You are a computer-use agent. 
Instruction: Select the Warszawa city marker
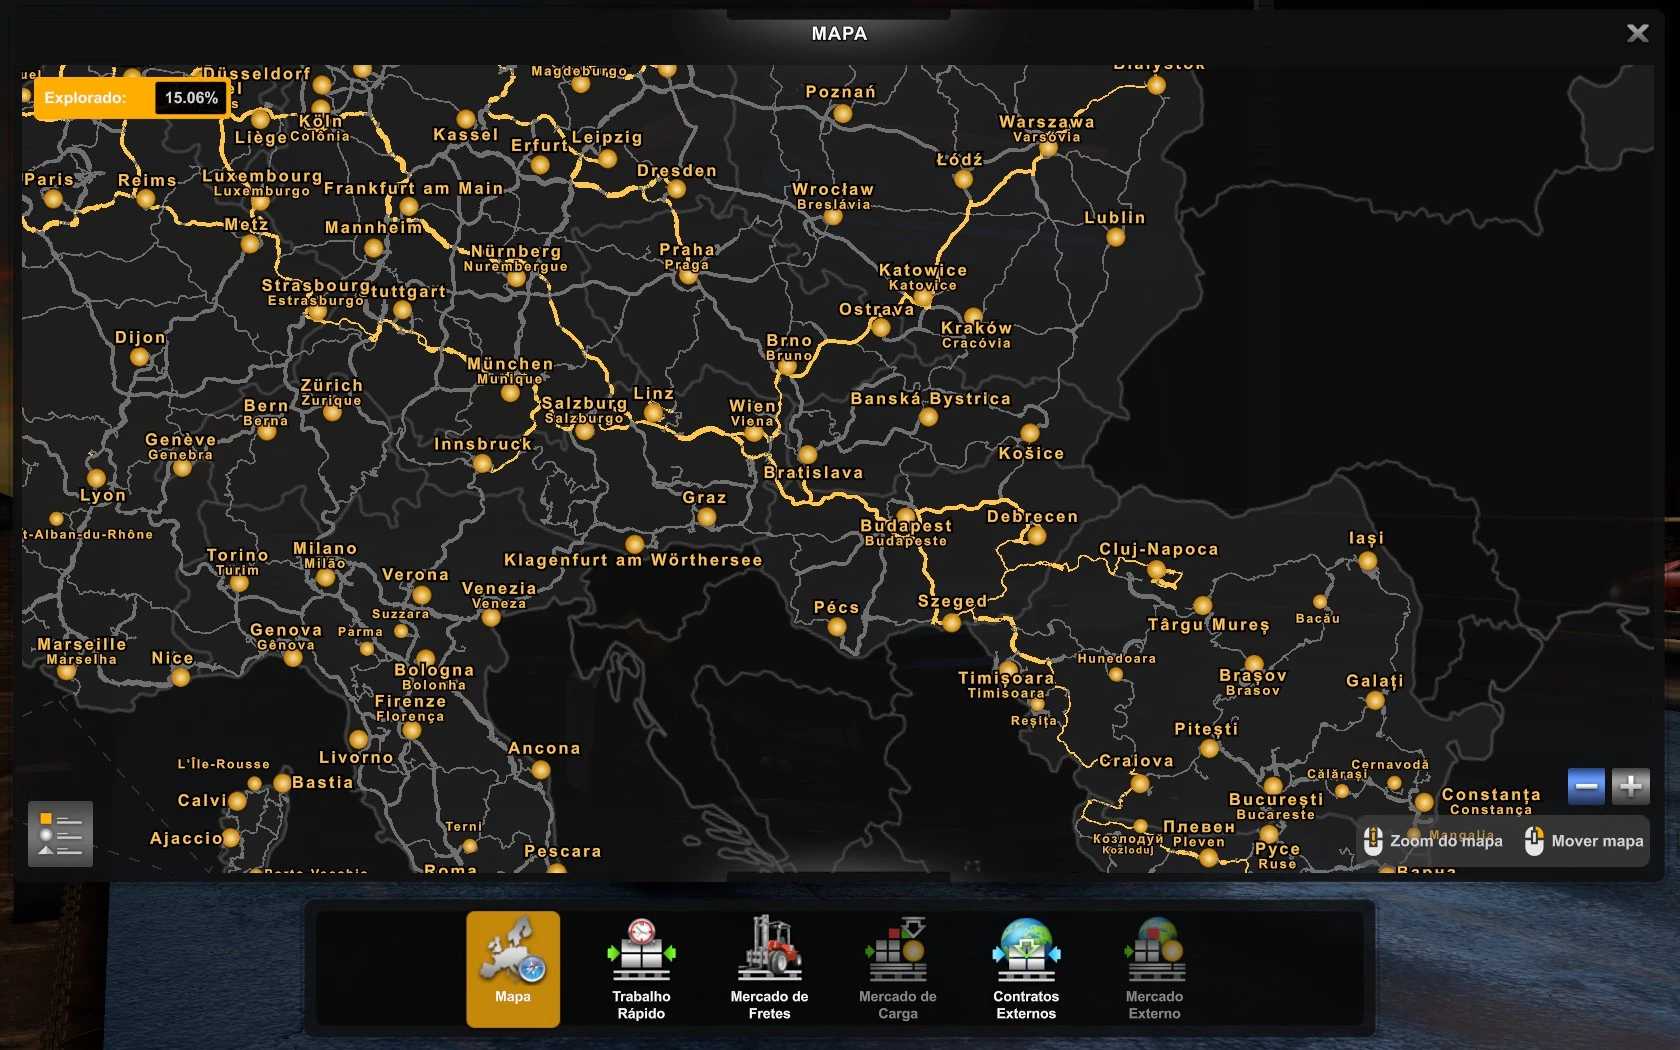point(1048,149)
